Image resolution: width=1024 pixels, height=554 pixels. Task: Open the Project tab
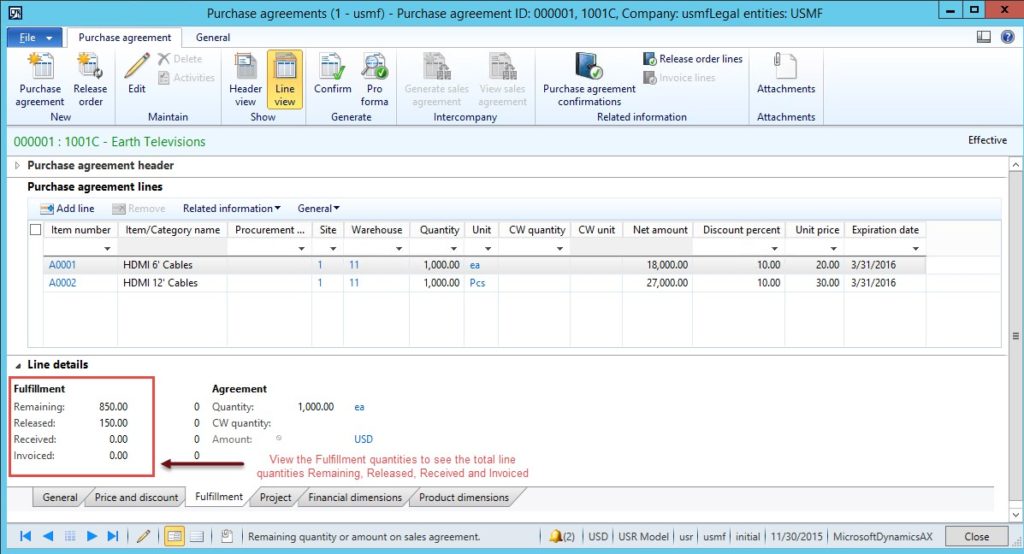coord(276,497)
